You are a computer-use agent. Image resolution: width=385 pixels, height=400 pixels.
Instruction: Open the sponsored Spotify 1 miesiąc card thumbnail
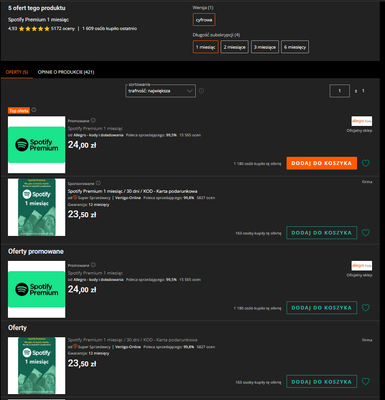(37, 207)
